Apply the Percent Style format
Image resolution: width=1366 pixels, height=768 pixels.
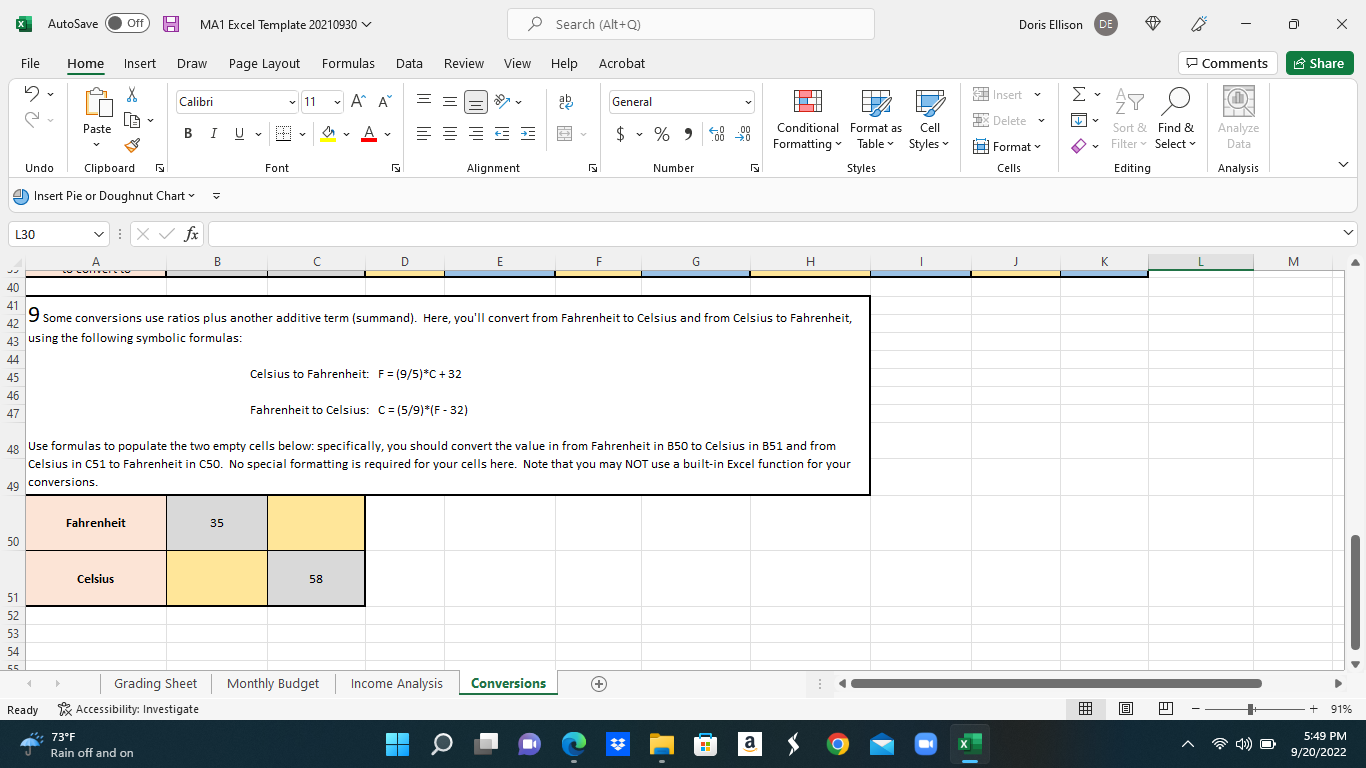[x=661, y=133]
